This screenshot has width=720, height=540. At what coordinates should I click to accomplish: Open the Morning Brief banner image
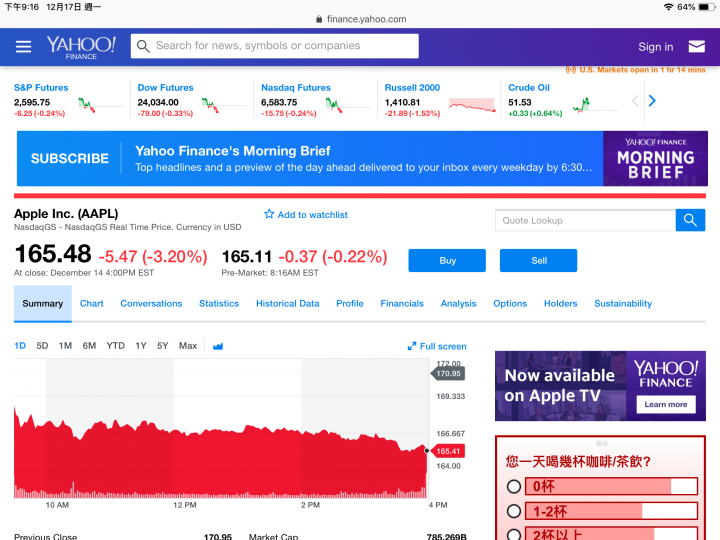click(x=655, y=158)
